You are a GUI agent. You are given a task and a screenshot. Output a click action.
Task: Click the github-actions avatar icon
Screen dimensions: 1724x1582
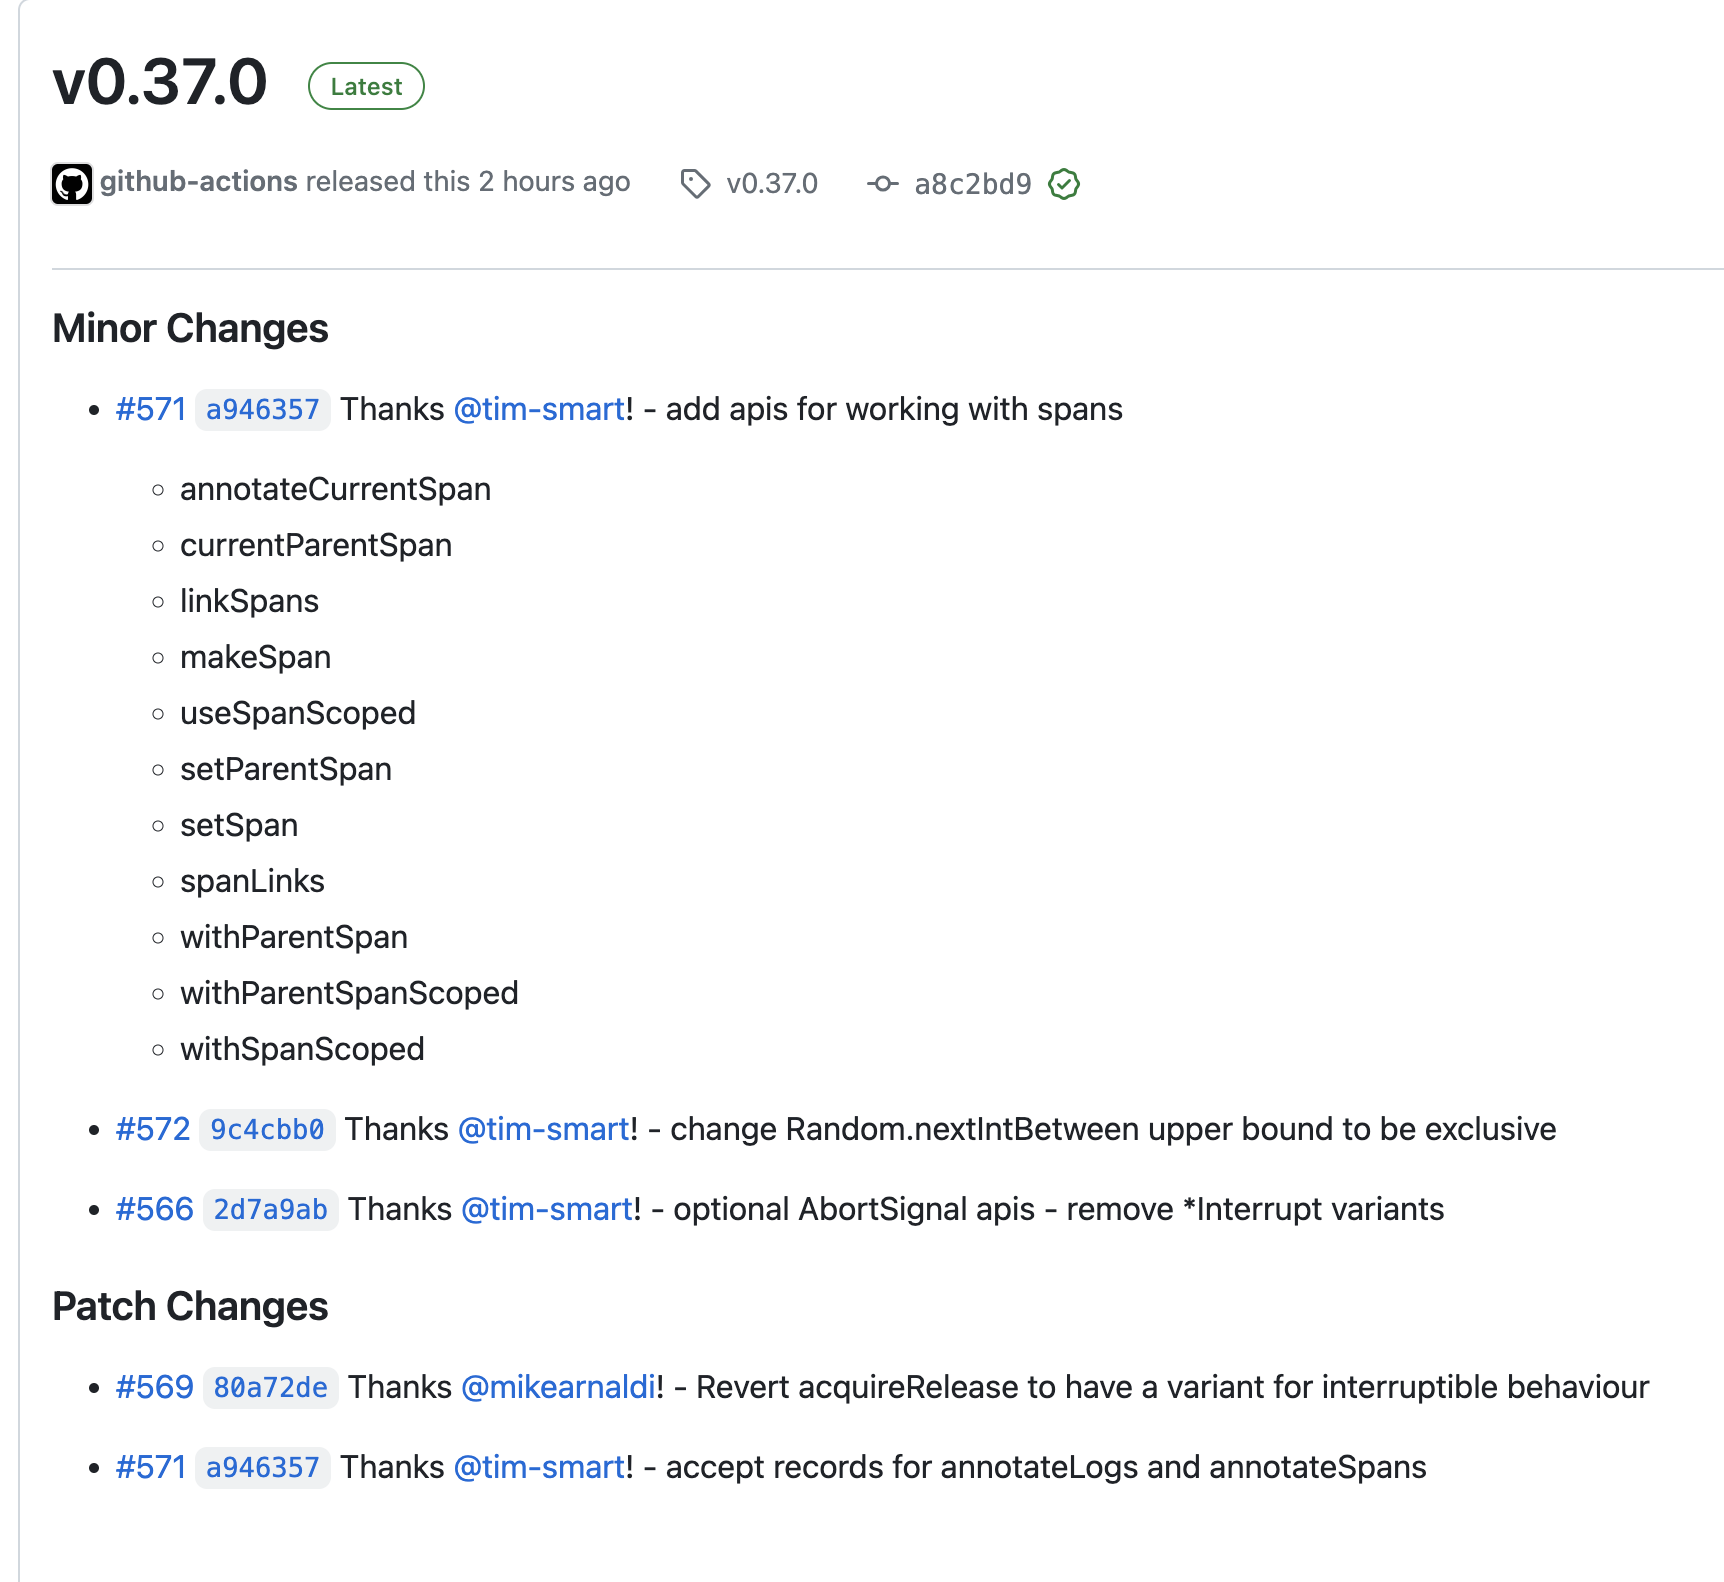pos(72,184)
